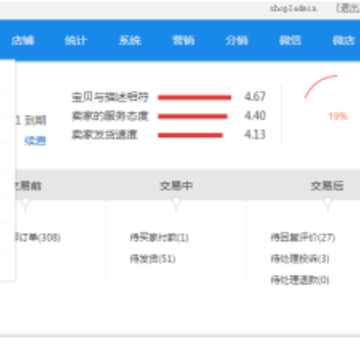The image size is (360, 360).
Task: Click the 4.67 rating score
Action: point(255,97)
